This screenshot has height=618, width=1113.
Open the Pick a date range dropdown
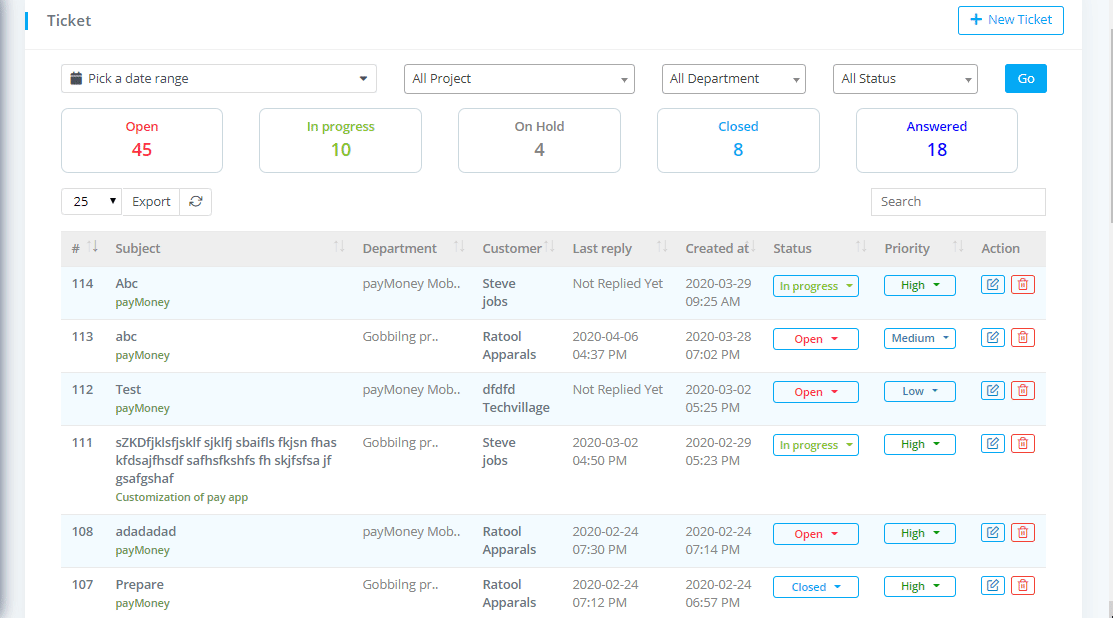click(x=219, y=79)
